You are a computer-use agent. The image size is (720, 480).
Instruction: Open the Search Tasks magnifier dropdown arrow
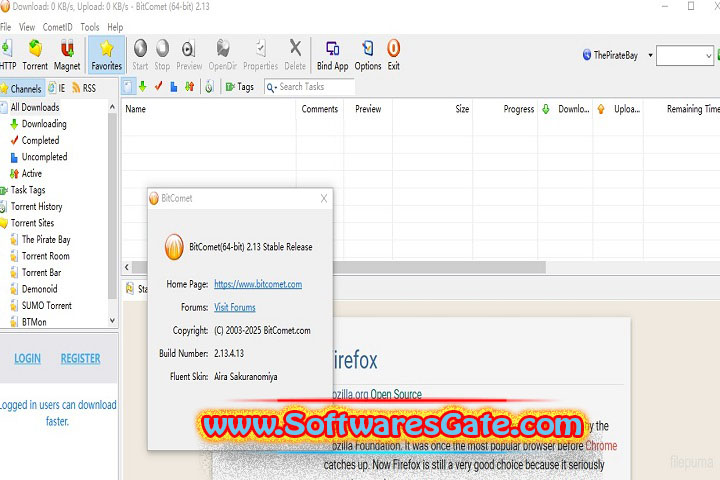(276, 87)
